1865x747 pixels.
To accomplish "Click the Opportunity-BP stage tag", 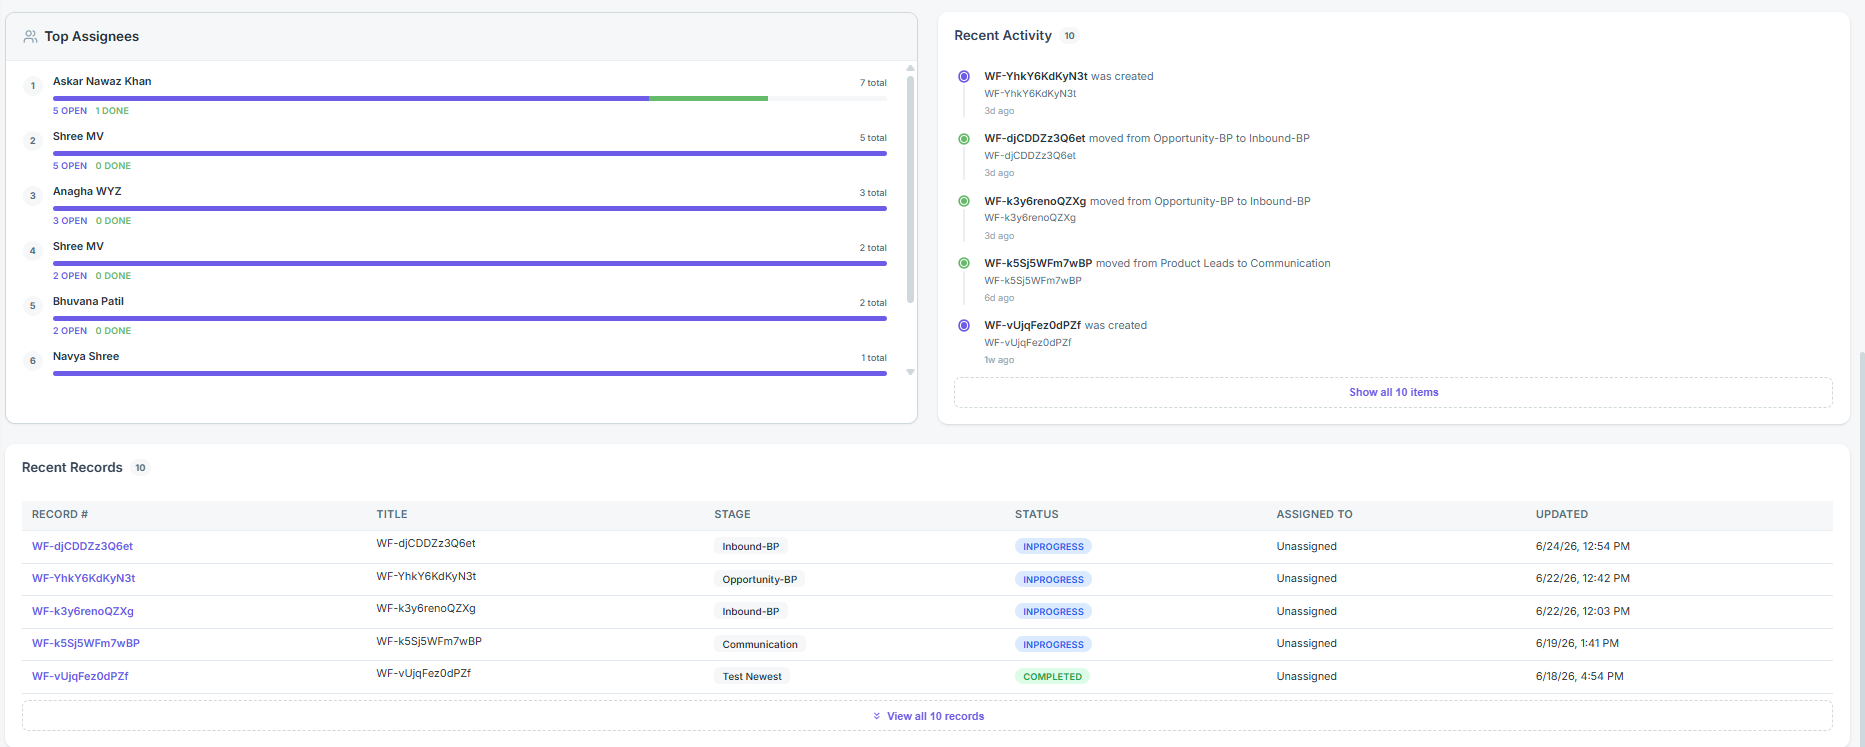I will pos(760,580).
